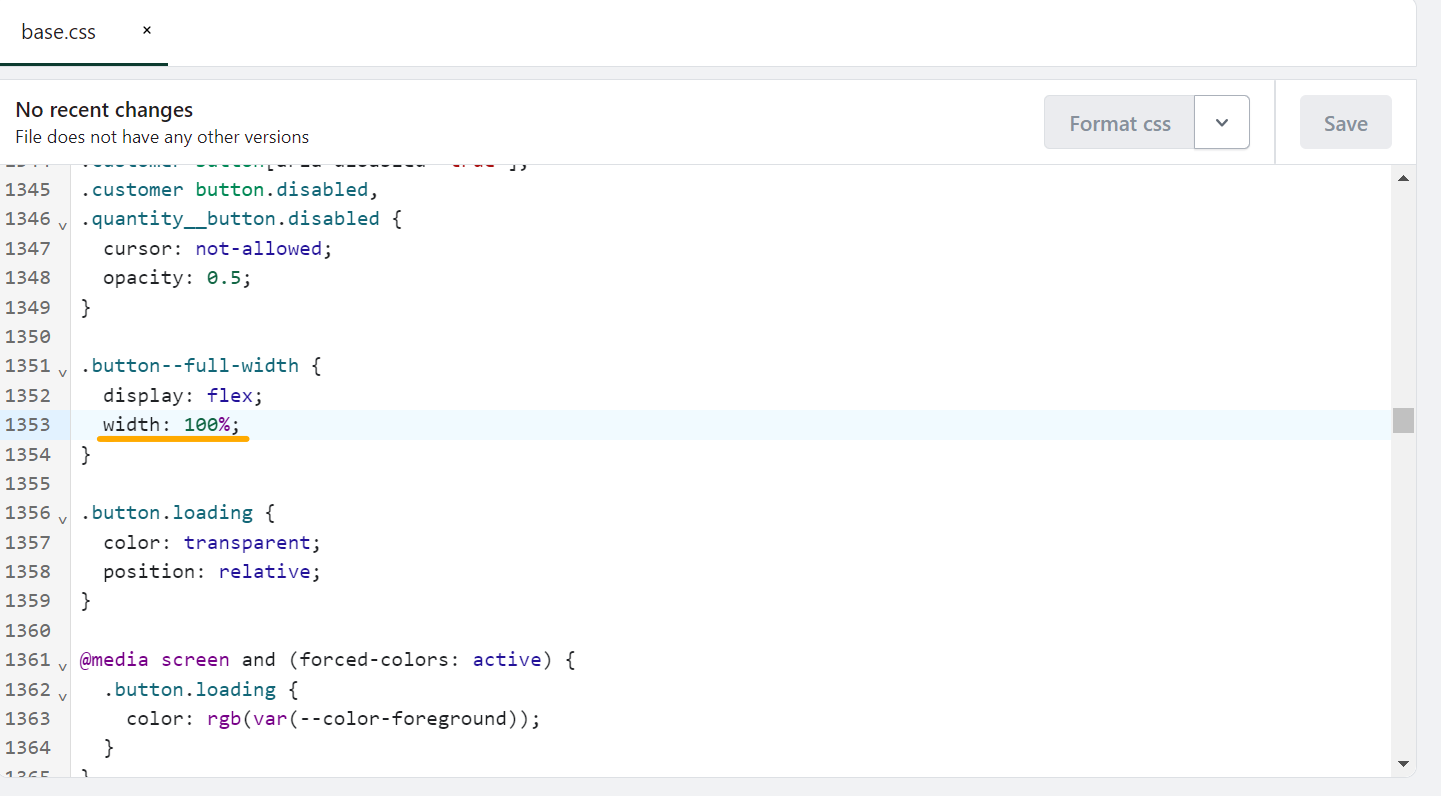Click the scrollbar down arrow
Viewport: 1441px width, 796px height.
pos(1403,763)
